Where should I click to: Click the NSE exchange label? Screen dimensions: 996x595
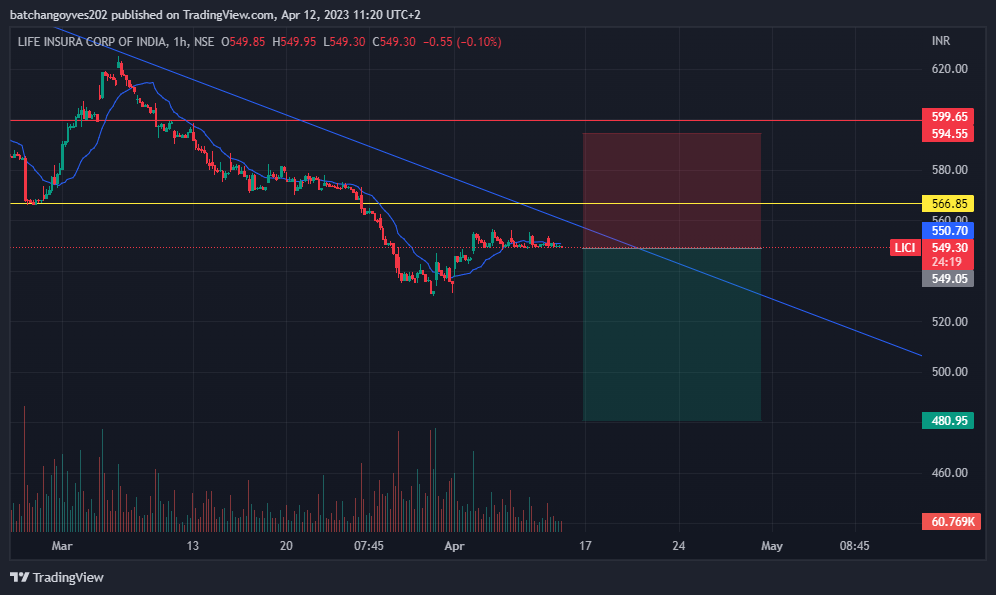click(204, 42)
